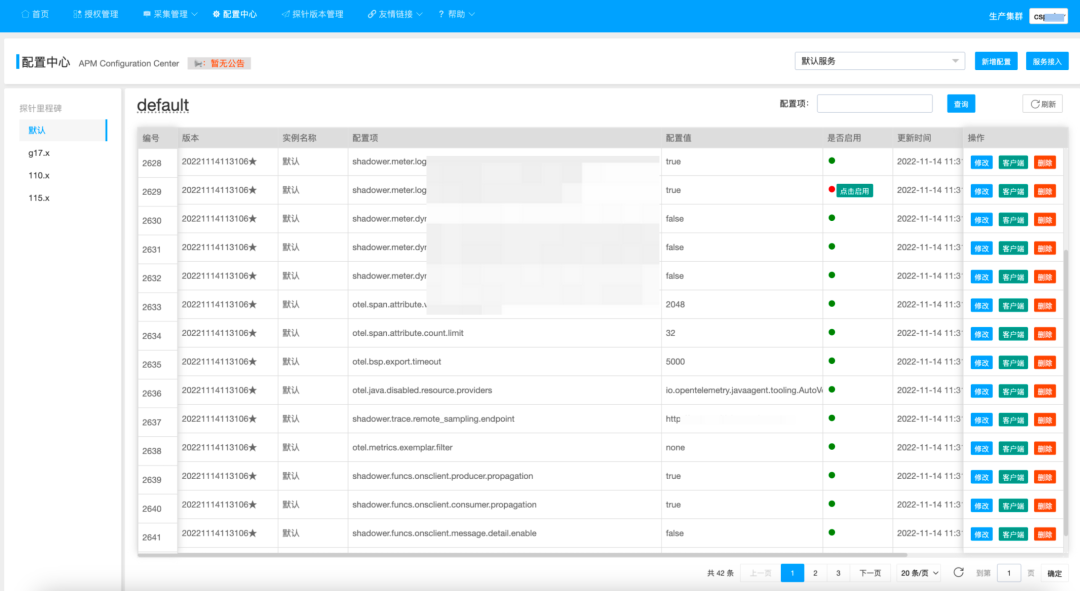
Task: Click 客户端 for row 2637
Action: 1013,419
